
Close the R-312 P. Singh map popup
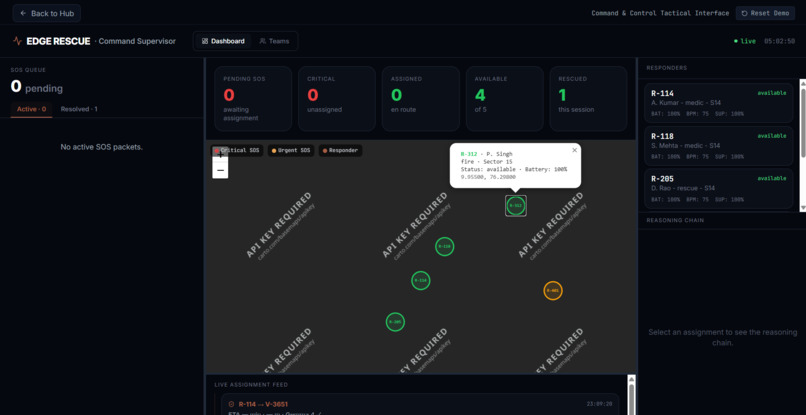click(575, 150)
